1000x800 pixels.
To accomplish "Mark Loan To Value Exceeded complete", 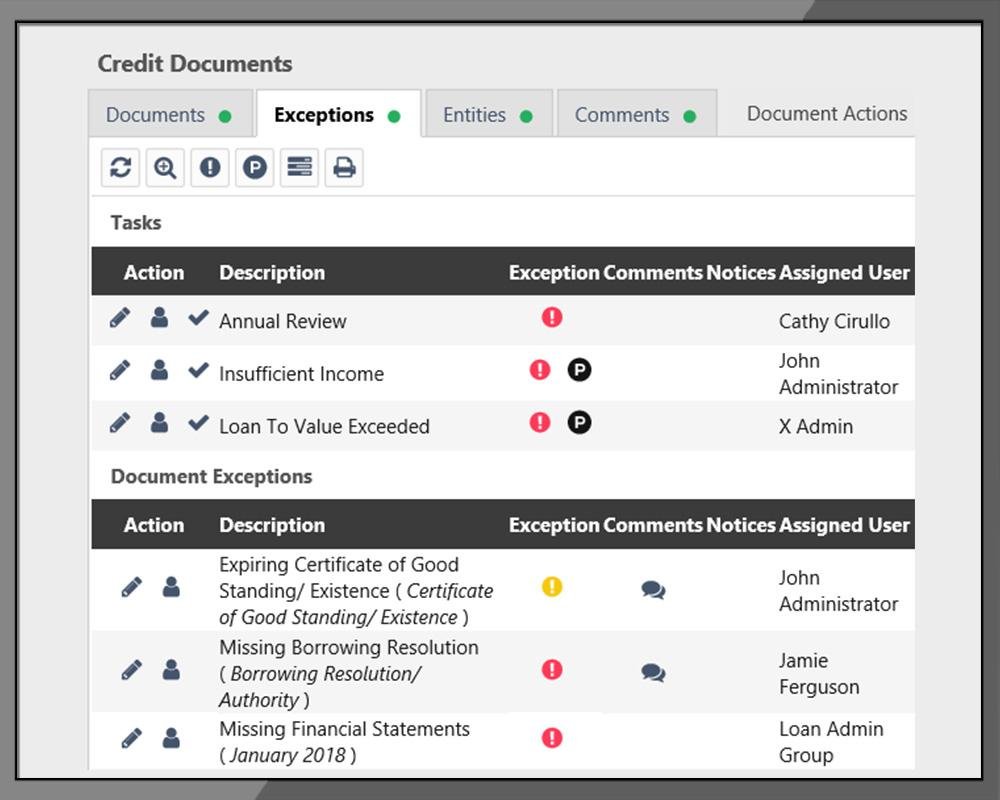I will (198, 423).
